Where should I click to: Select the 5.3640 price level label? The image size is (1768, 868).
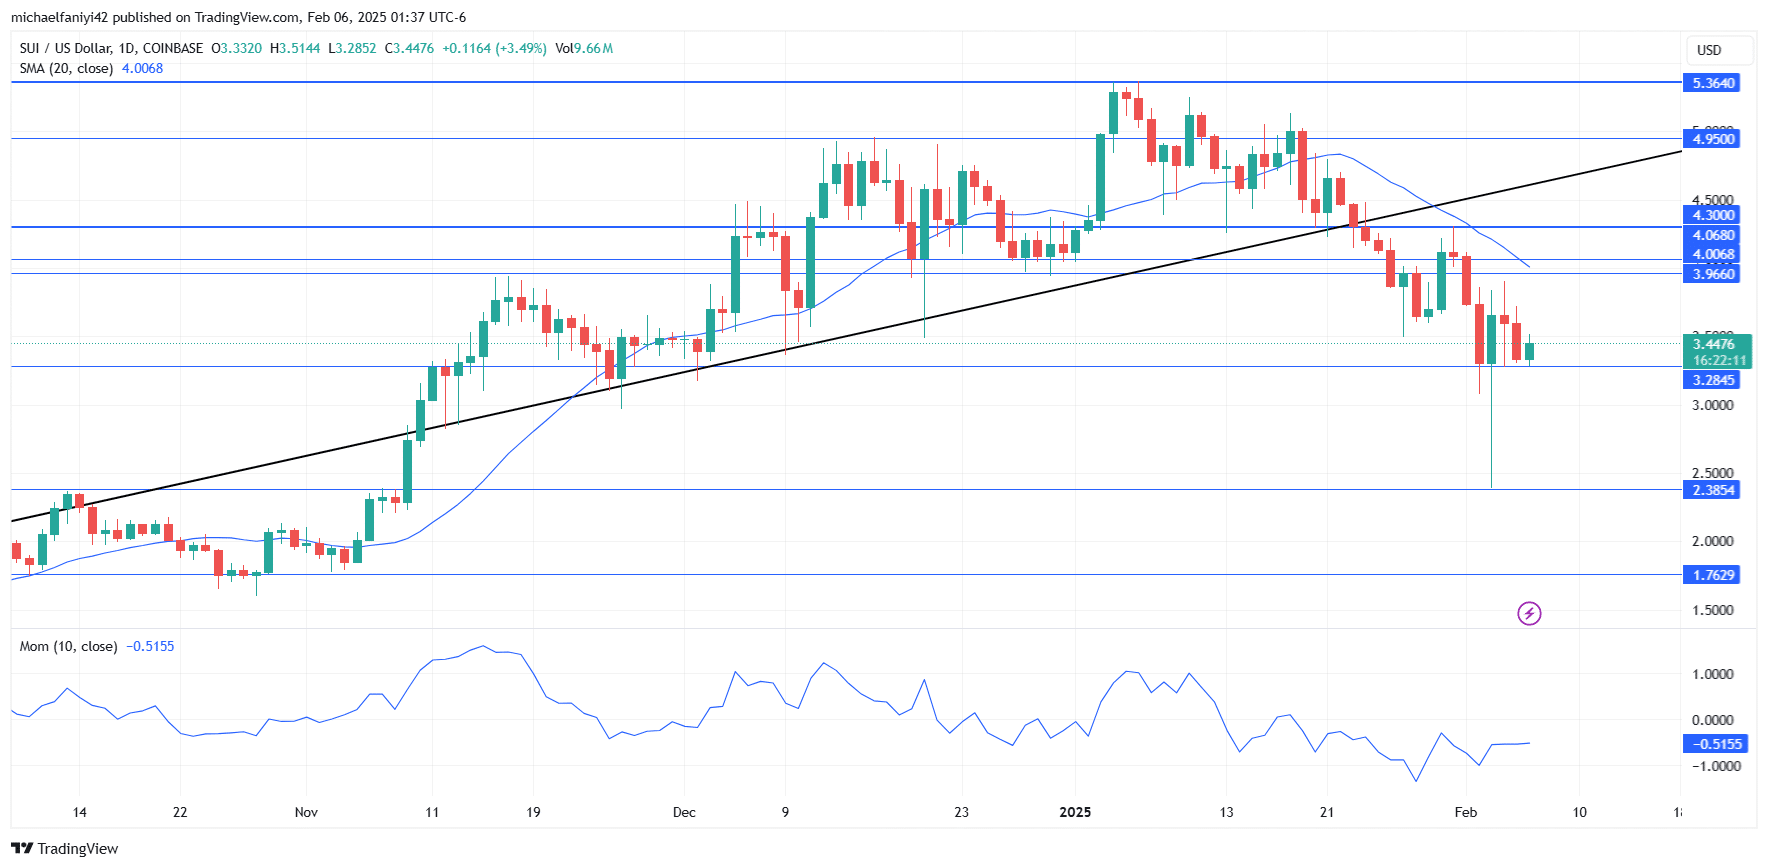coord(1712,83)
